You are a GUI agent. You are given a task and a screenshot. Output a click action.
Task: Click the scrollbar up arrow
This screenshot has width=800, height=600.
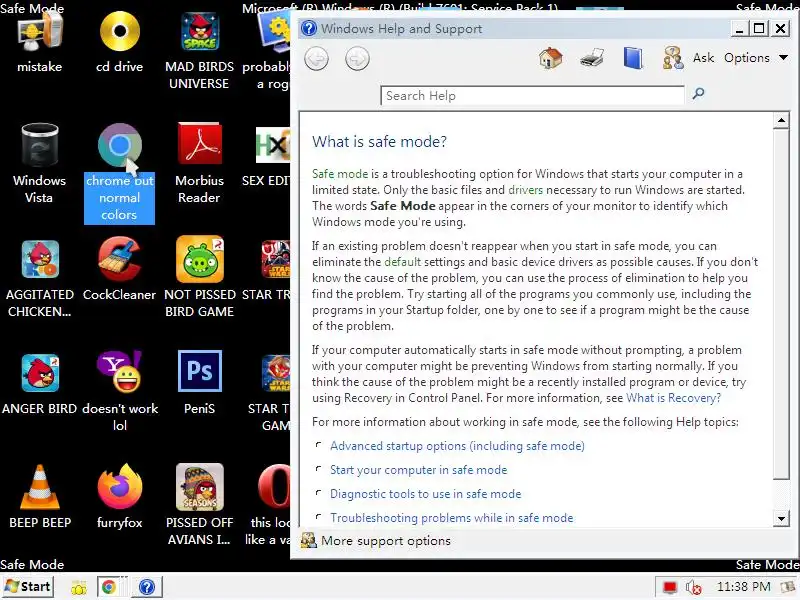pyautogui.click(x=781, y=120)
